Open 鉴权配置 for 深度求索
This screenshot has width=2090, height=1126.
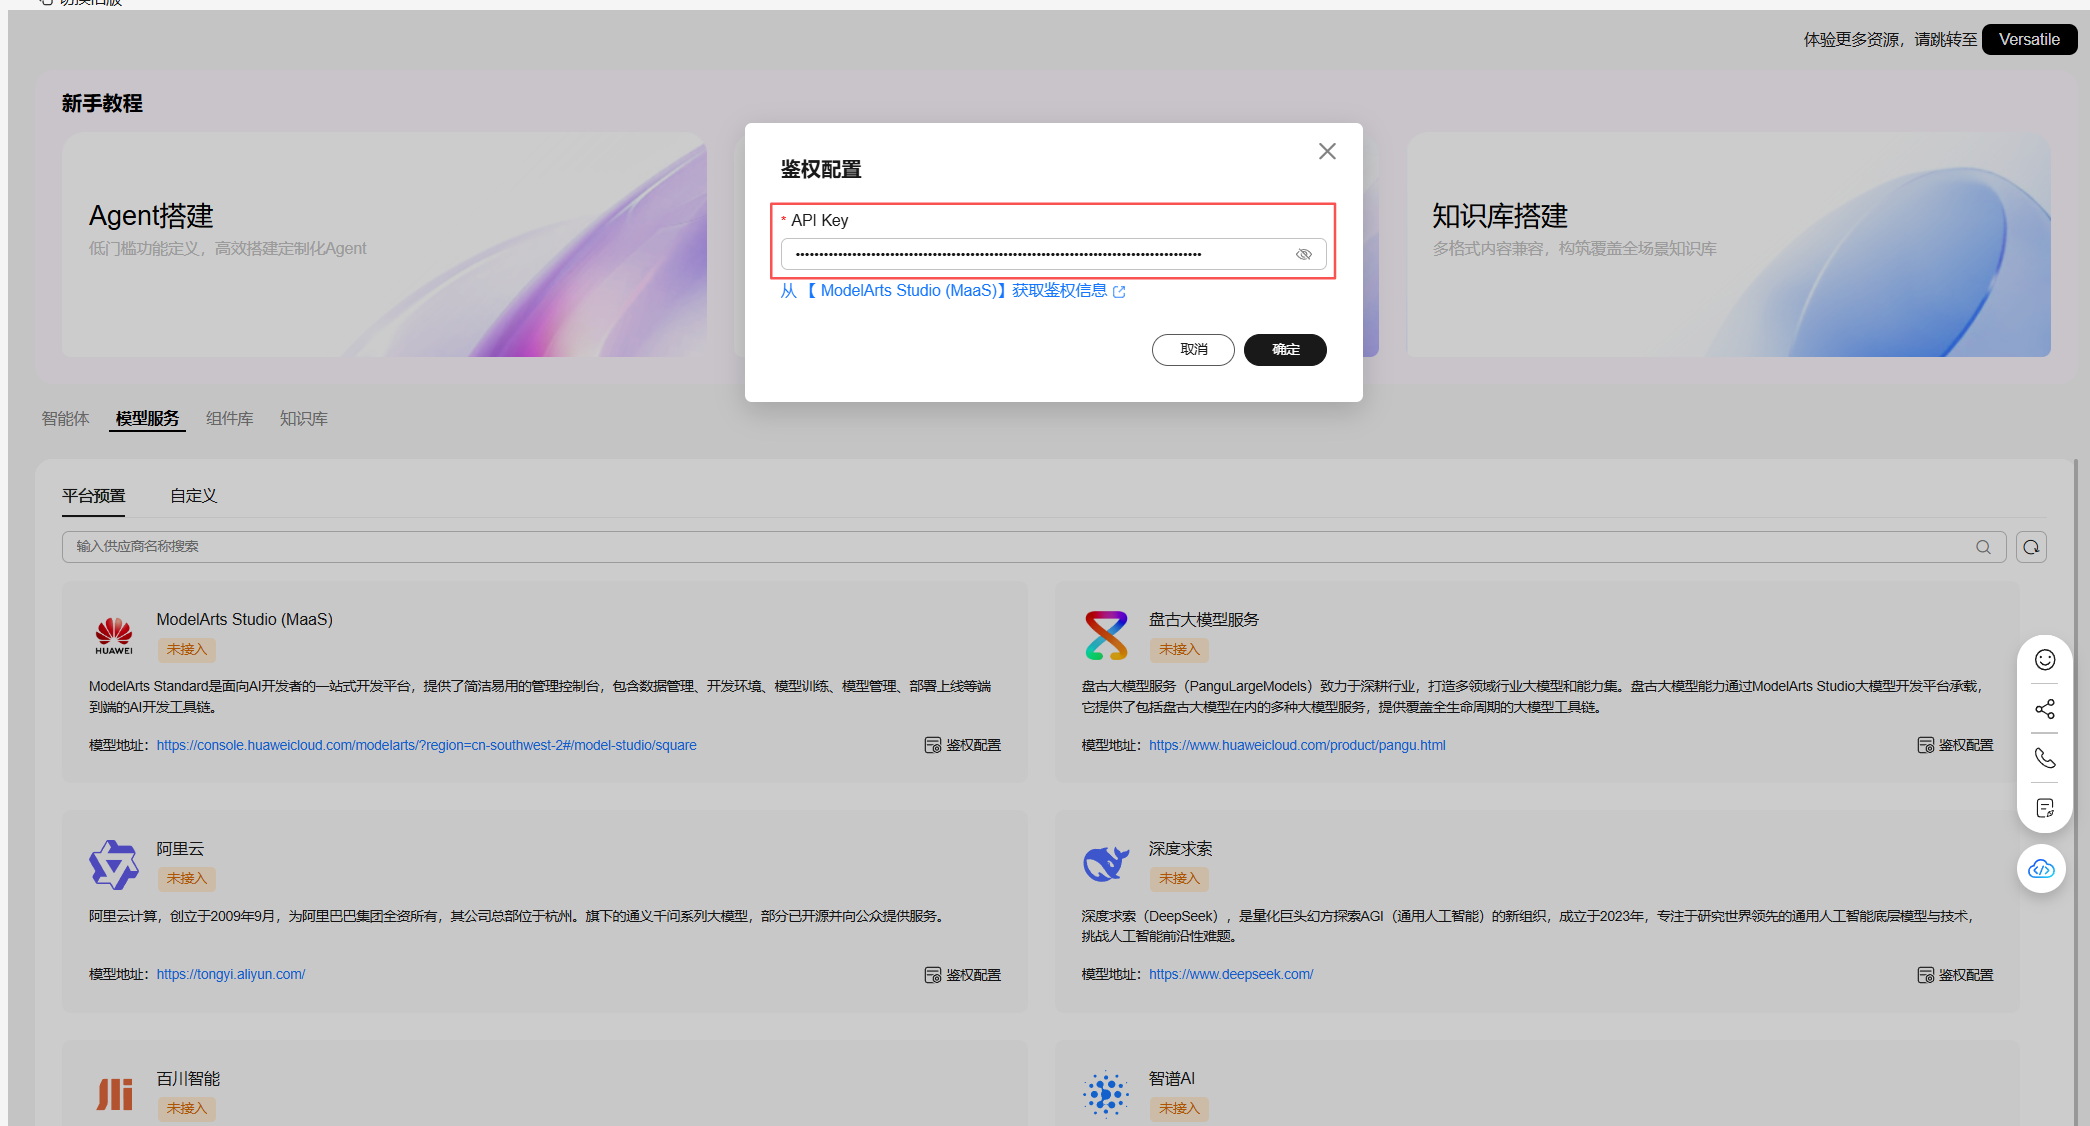(x=1955, y=975)
